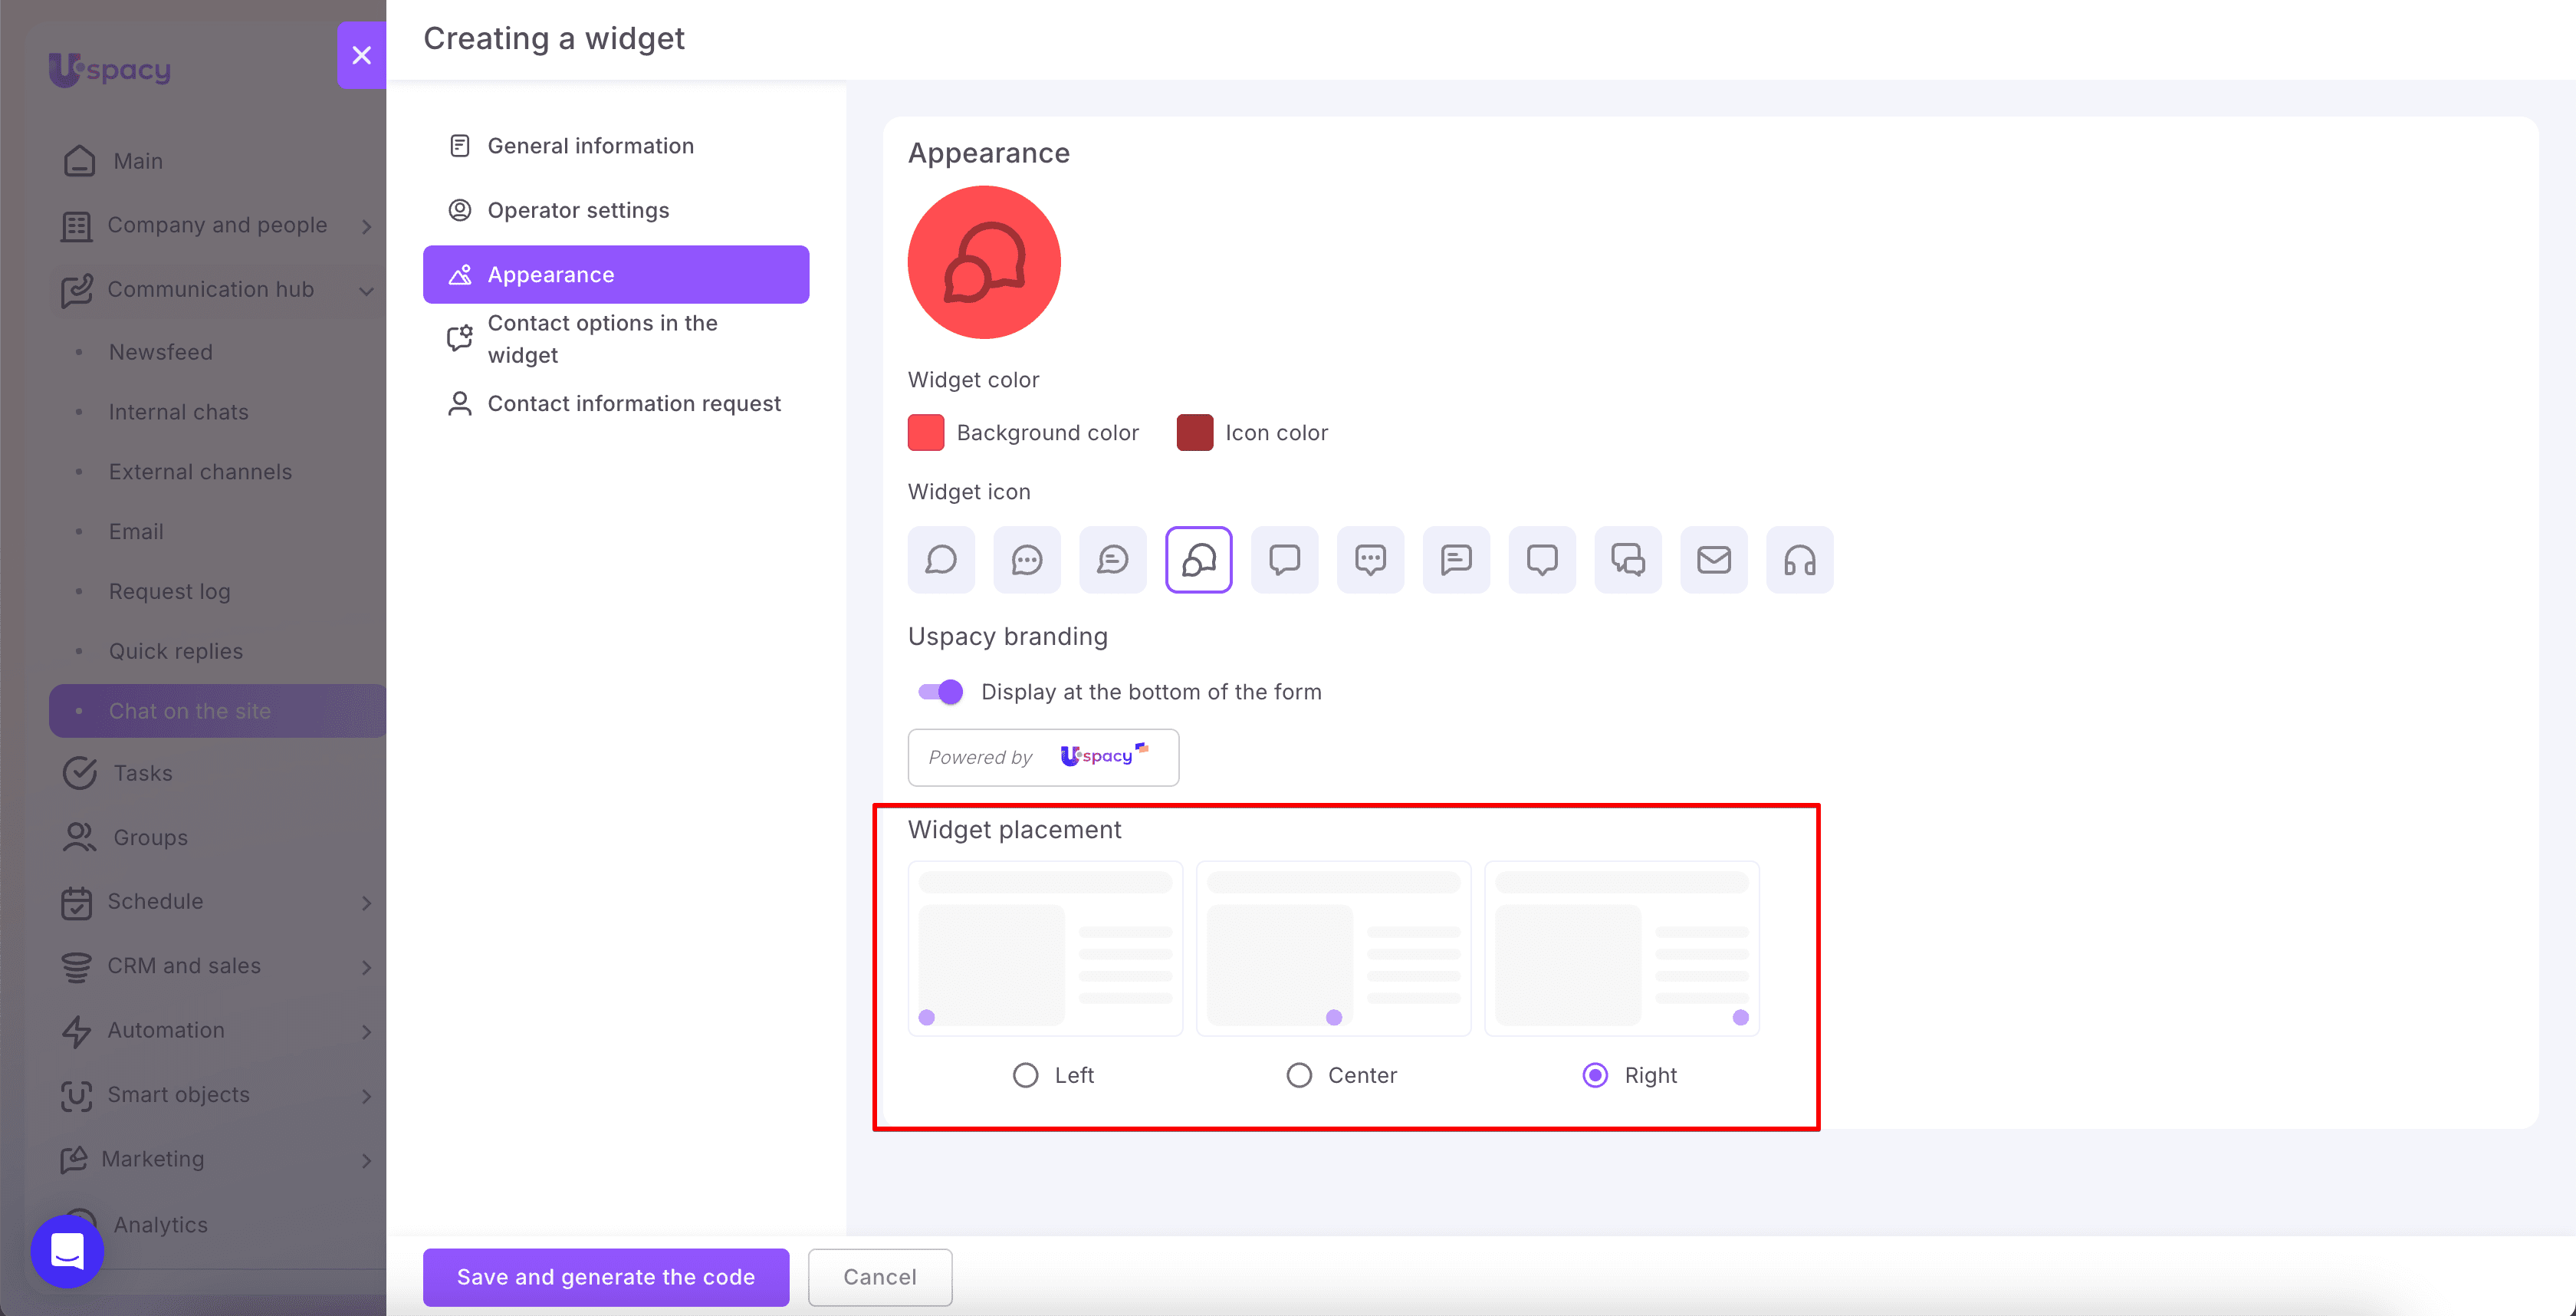This screenshot has width=2576, height=1316.
Task: Open External channels in the sidebar
Action: (201, 472)
